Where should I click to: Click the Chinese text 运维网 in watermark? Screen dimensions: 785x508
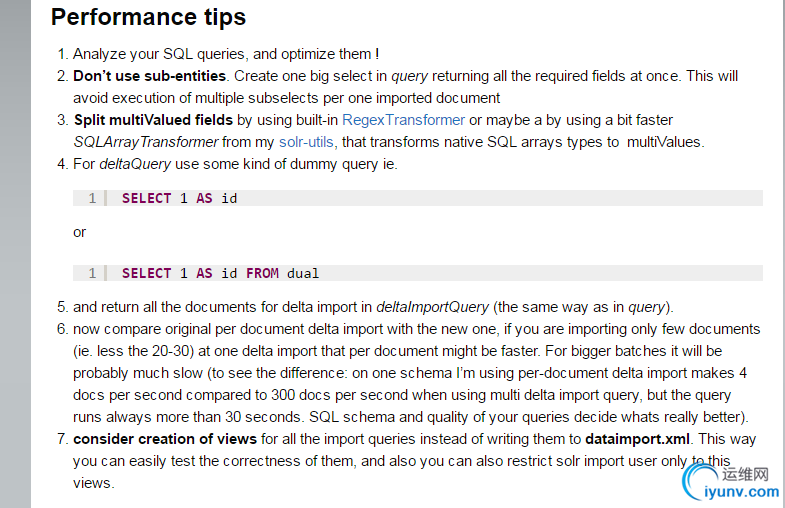coord(745,474)
